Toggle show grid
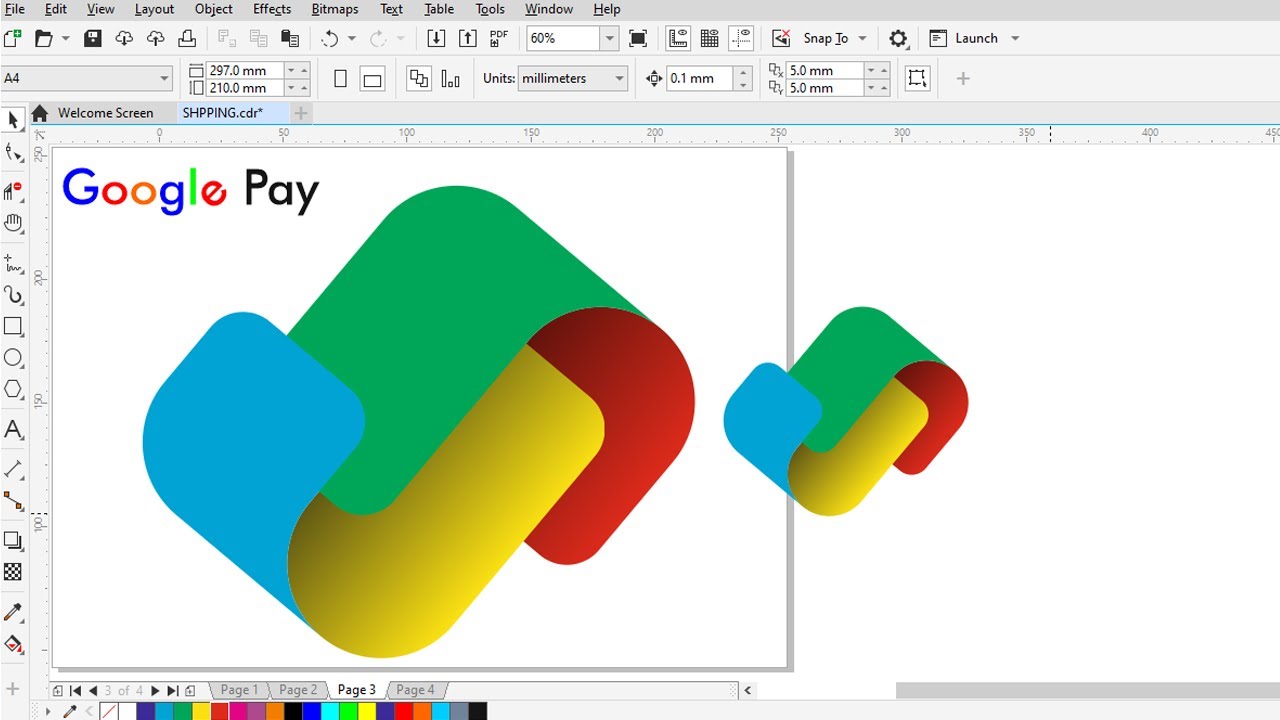 point(710,38)
